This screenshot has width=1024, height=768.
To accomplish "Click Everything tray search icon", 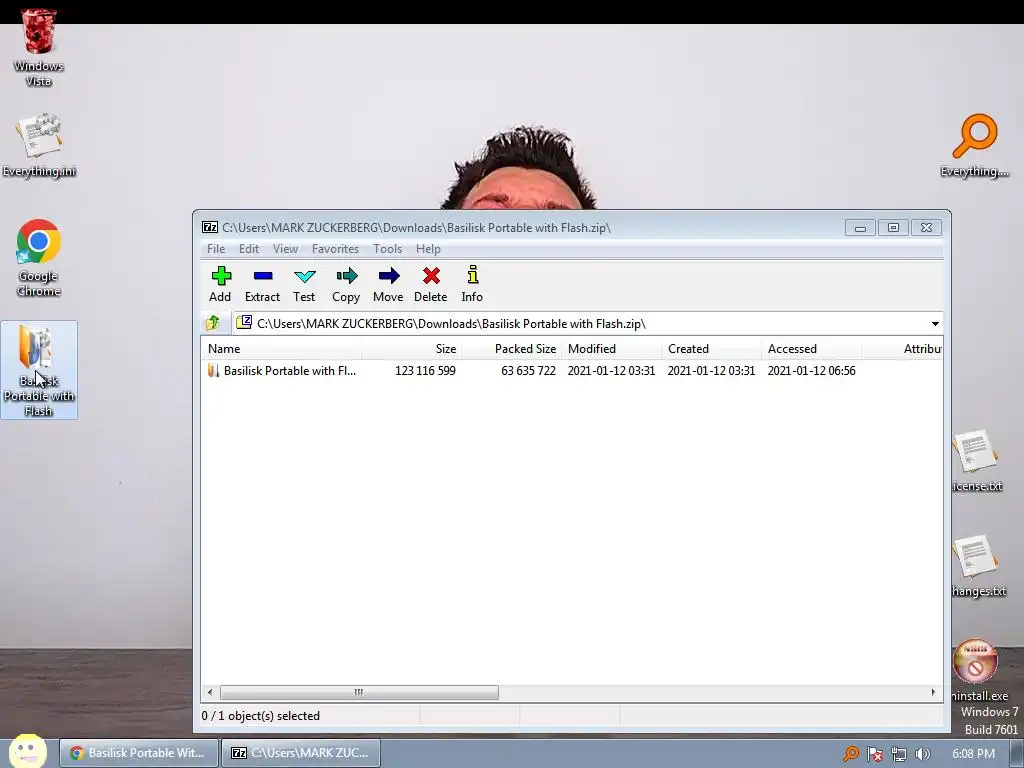I will pyautogui.click(x=851, y=754).
